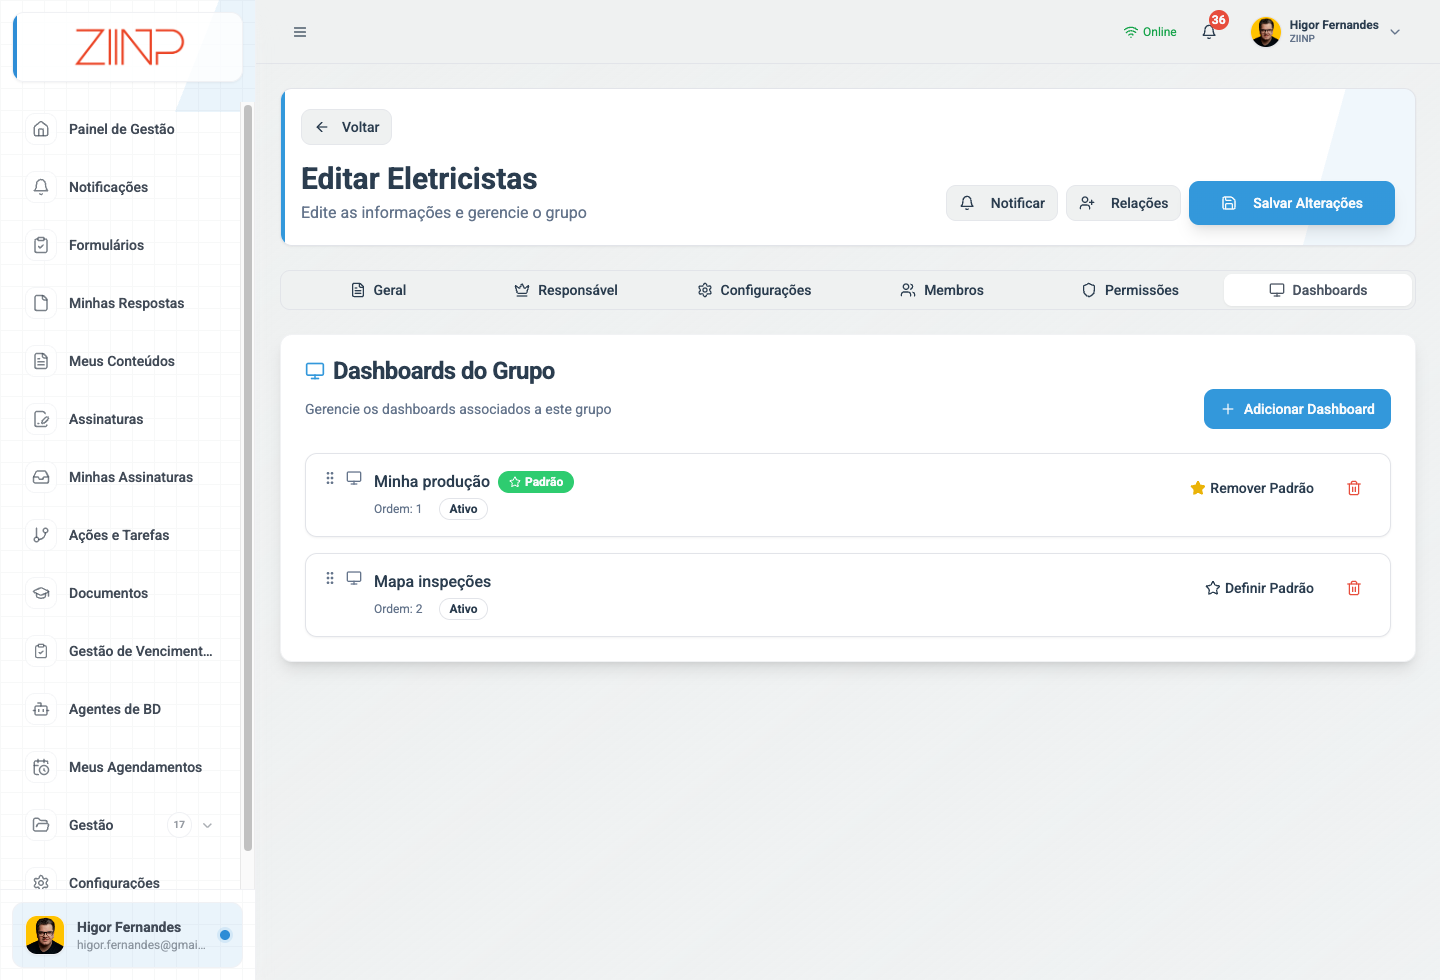Select the Dashboards tab

pos(1318,290)
